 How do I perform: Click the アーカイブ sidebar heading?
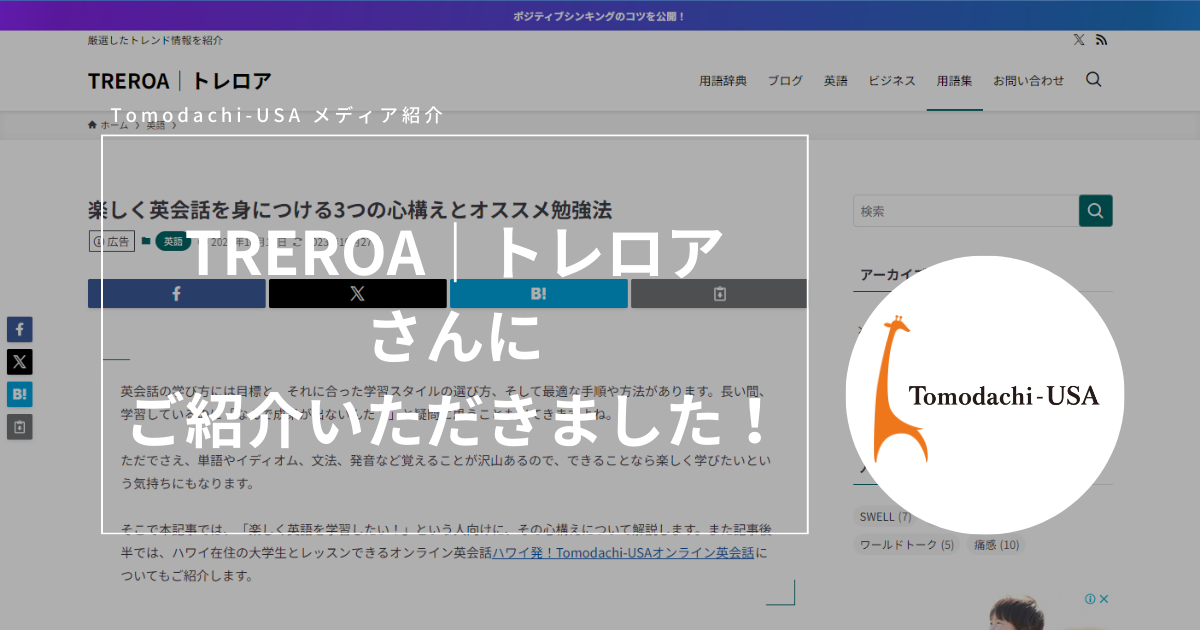[x=896, y=274]
